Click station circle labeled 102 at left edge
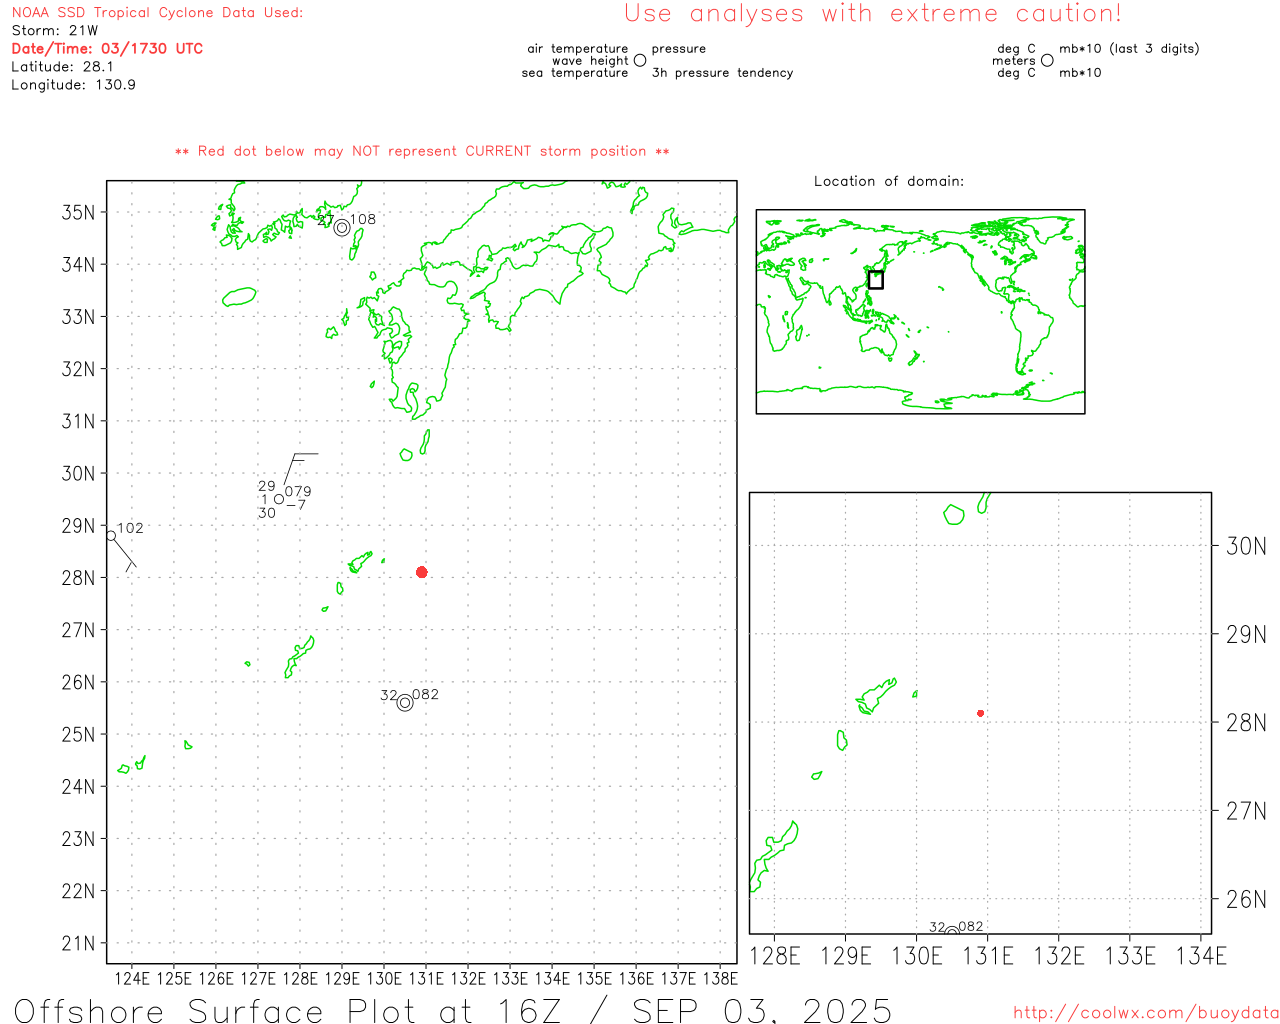 (x=111, y=536)
